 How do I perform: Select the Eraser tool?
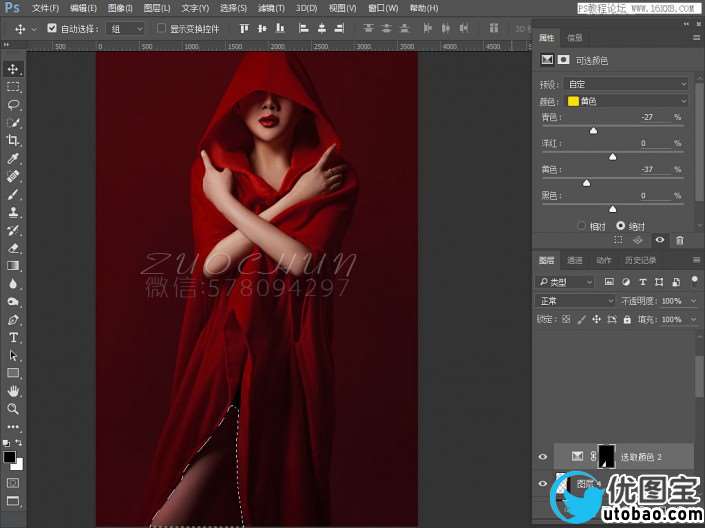tap(13, 248)
